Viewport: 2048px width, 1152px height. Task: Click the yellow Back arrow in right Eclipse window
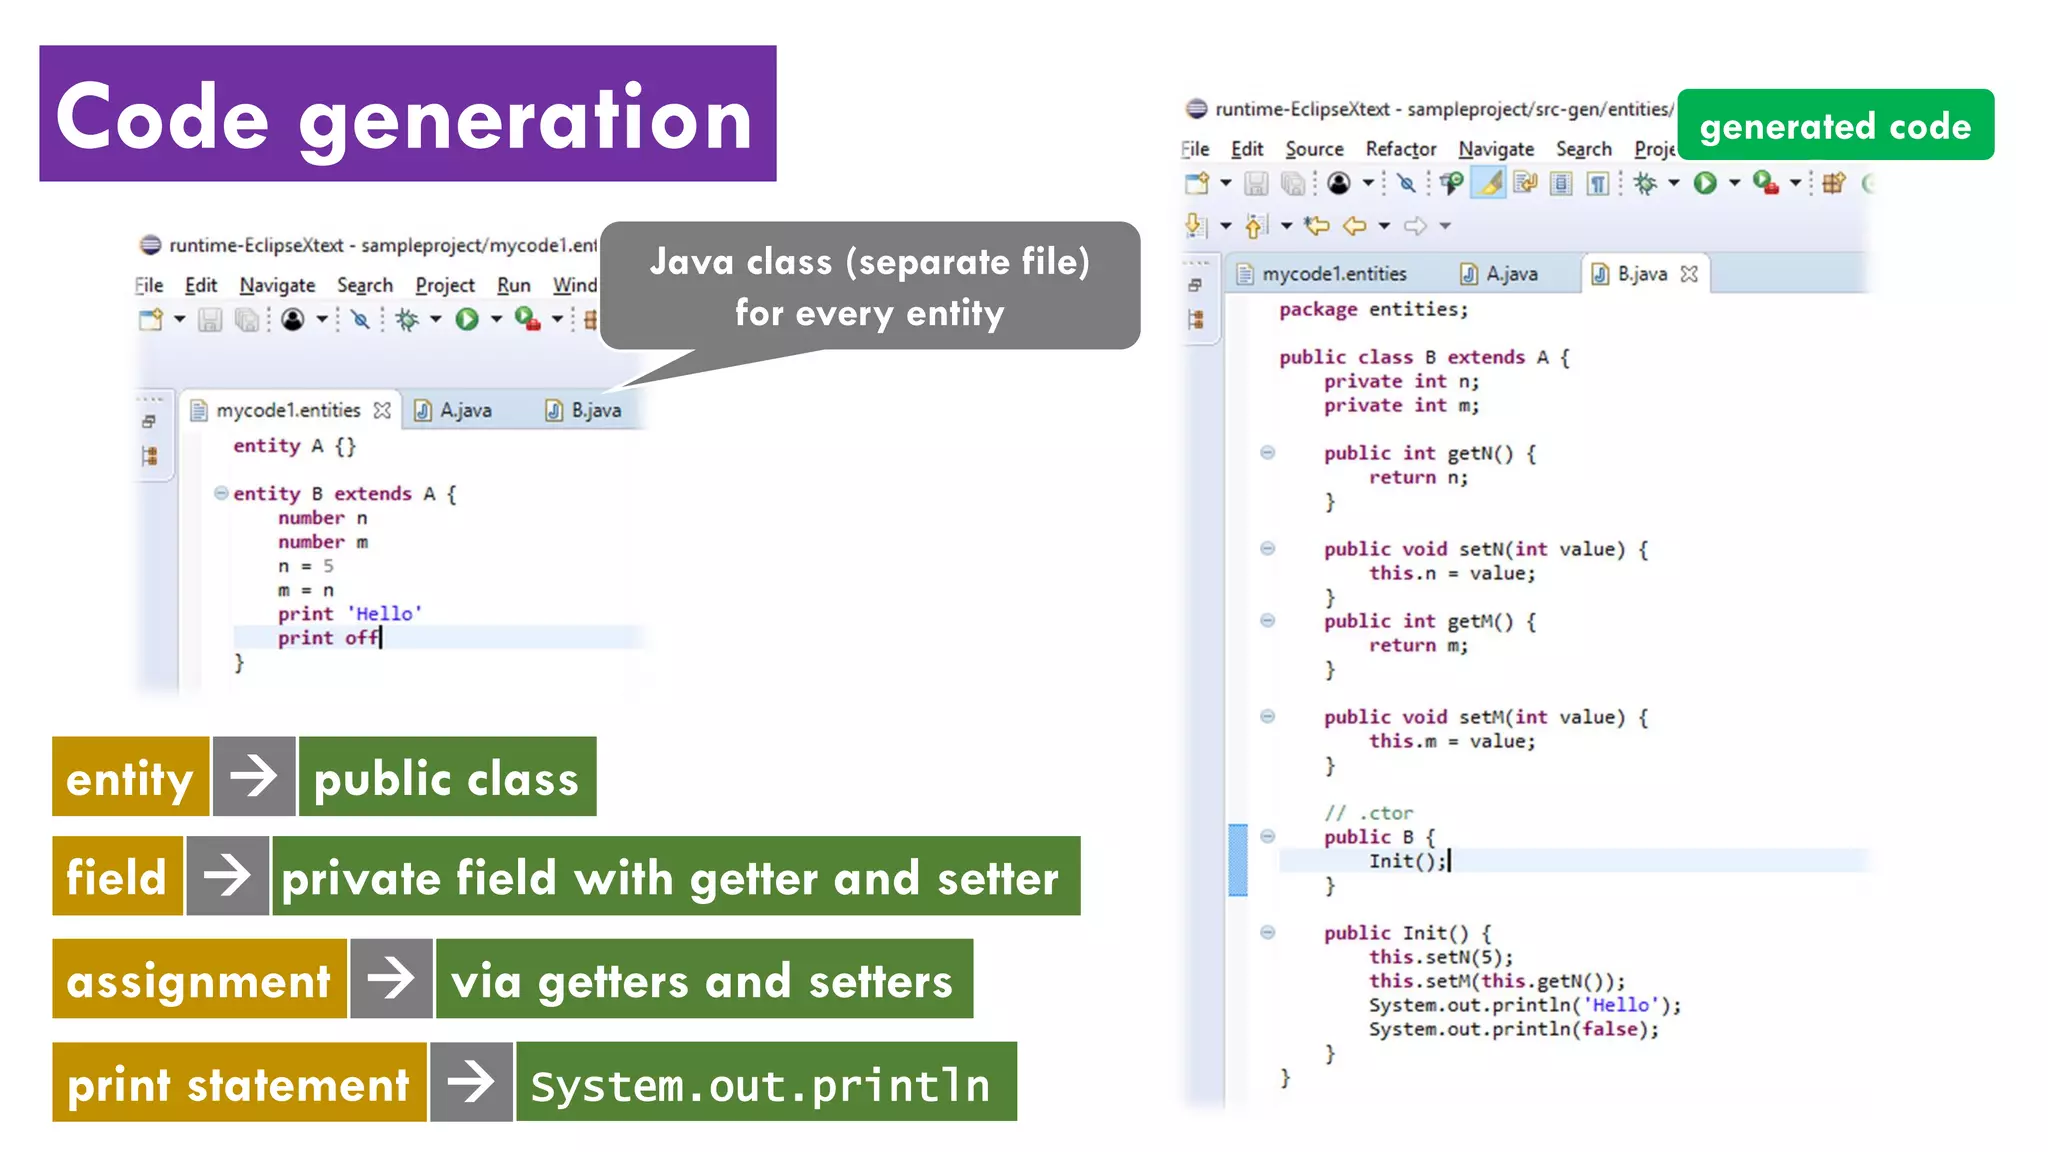pyautogui.click(x=1354, y=226)
